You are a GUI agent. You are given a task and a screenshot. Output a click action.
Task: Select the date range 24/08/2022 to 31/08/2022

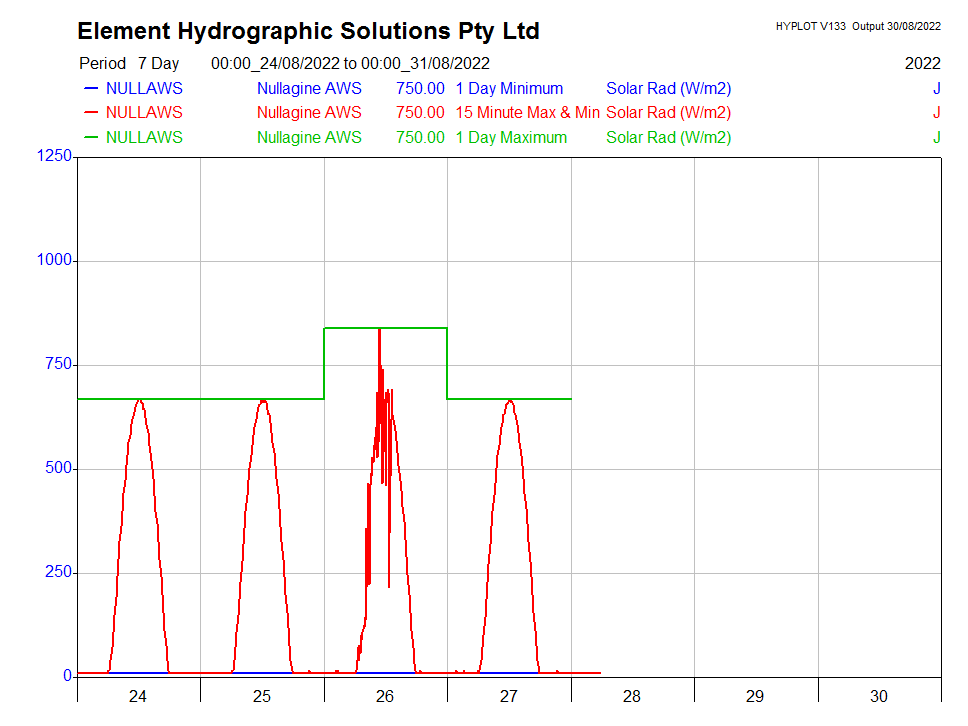click(x=350, y=64)
